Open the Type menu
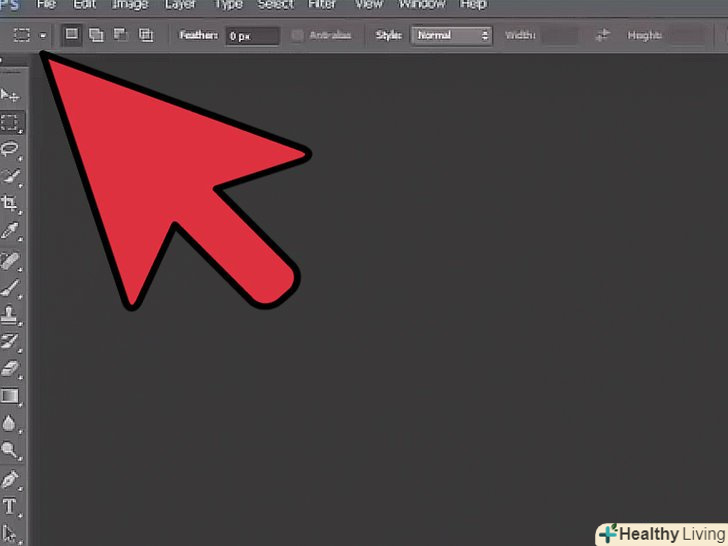The width and height of the screenshot is (728, 546). point(228,5)
